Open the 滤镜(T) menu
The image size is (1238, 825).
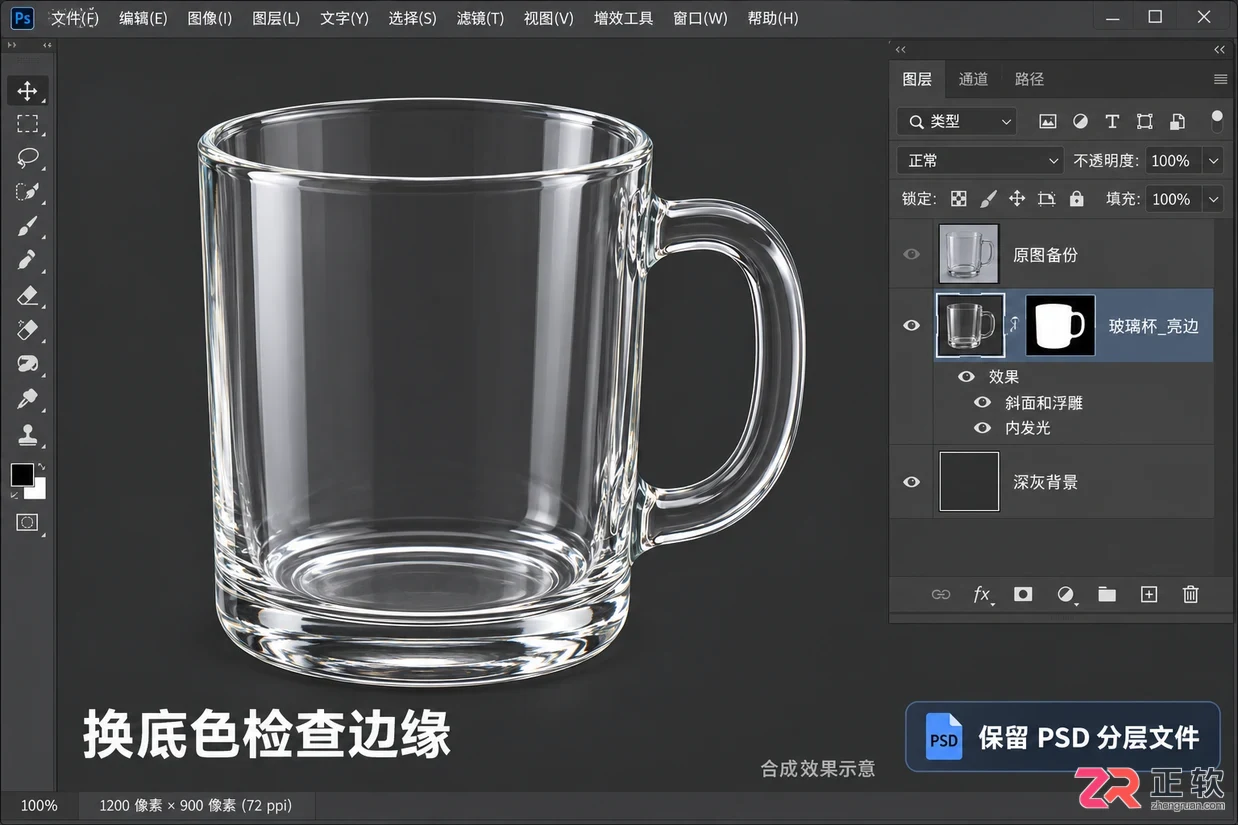(480, 18)
